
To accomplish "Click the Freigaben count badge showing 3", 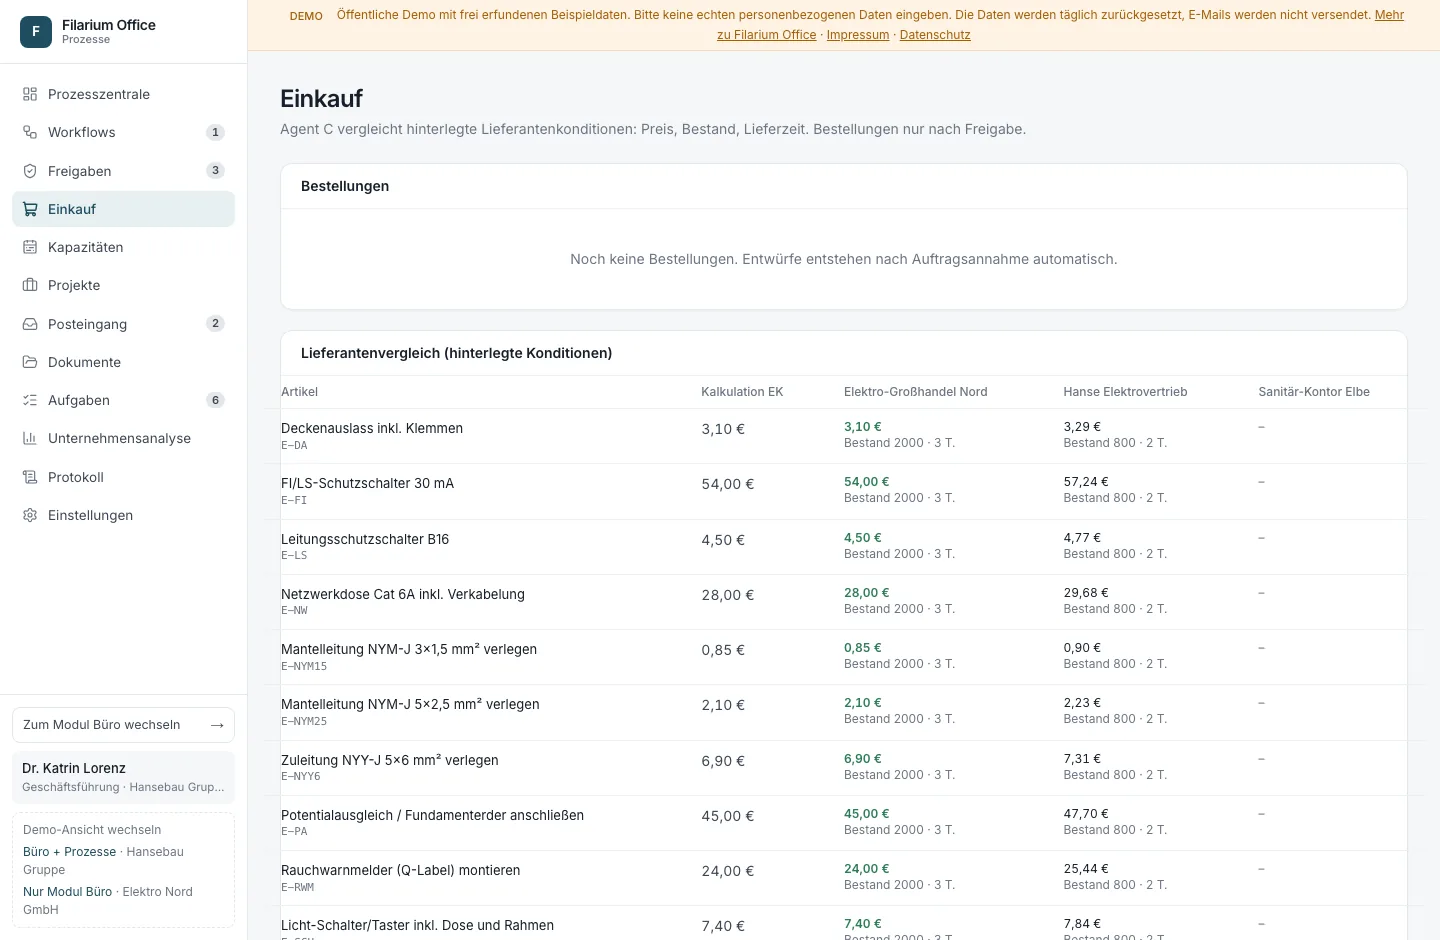I will tap(215, 170).
